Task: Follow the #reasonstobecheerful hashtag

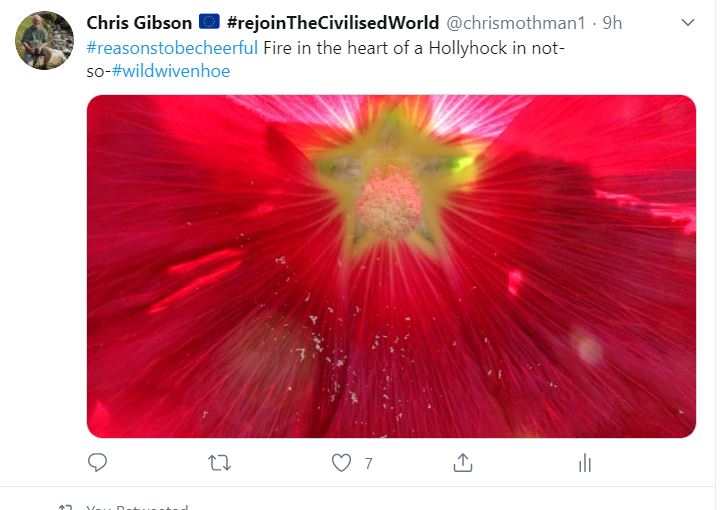Action: click(x=172, y=48)
